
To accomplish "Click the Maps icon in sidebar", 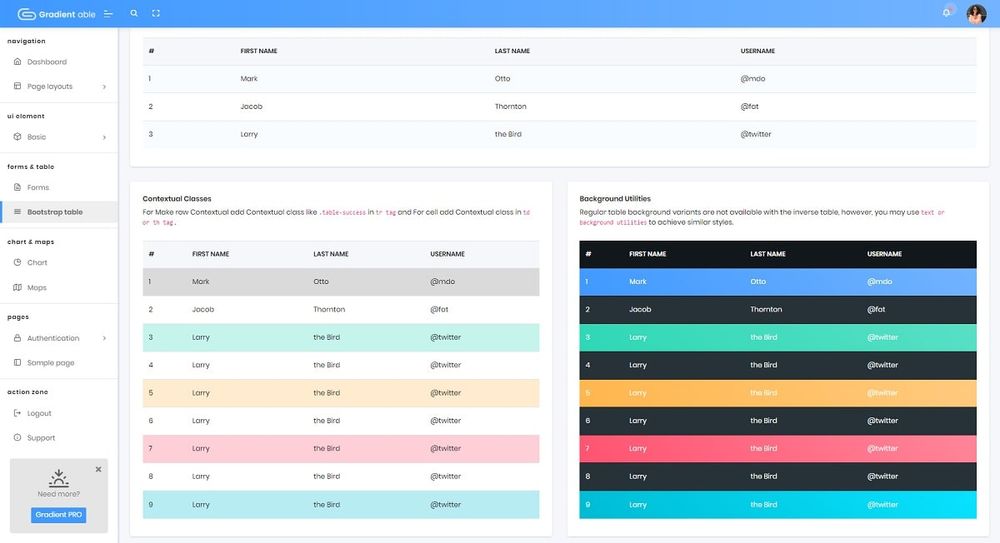I will coord(17,287).
